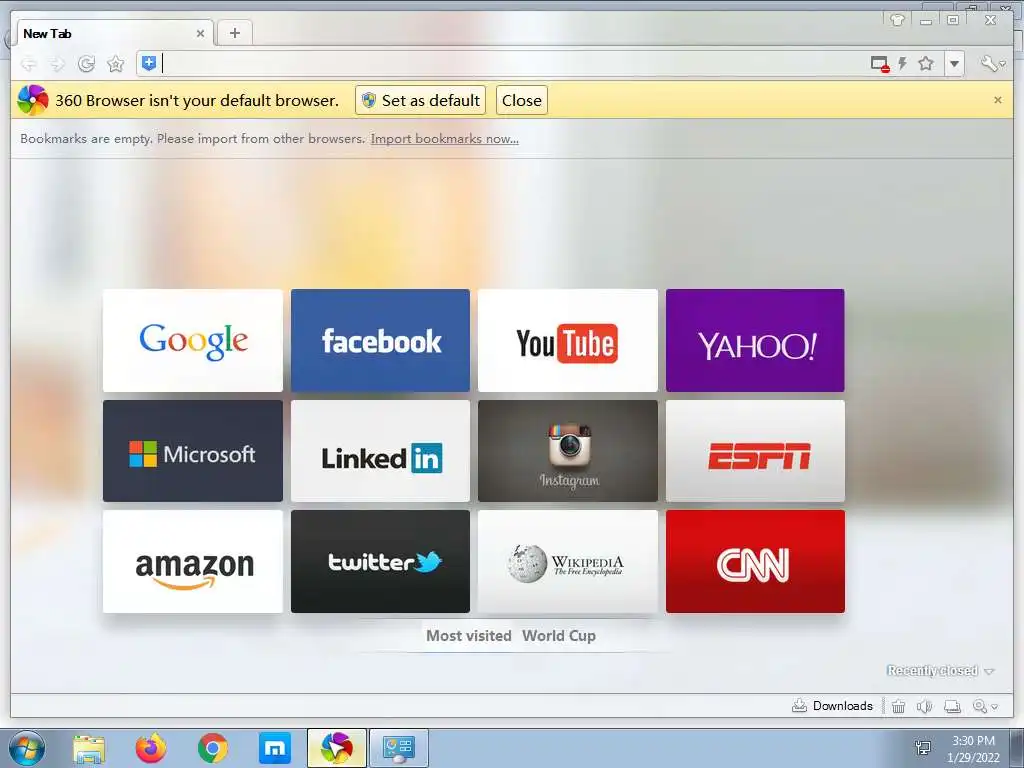The width and height of the screenshot is (1024, 768).
Task: Open the LinkedIn tile
Action: (x=380, y=451)
